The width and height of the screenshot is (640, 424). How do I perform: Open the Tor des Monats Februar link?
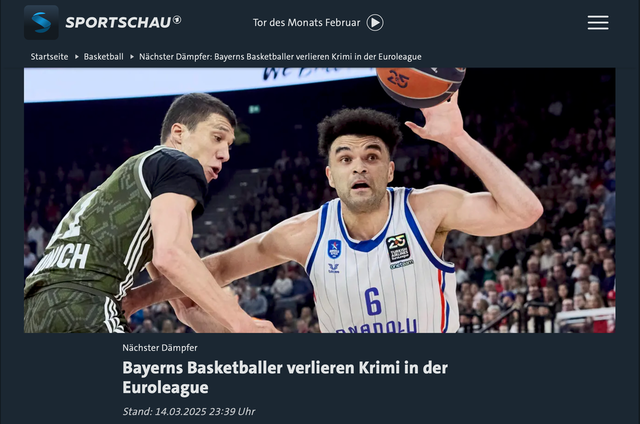click(x=307, y=22)
